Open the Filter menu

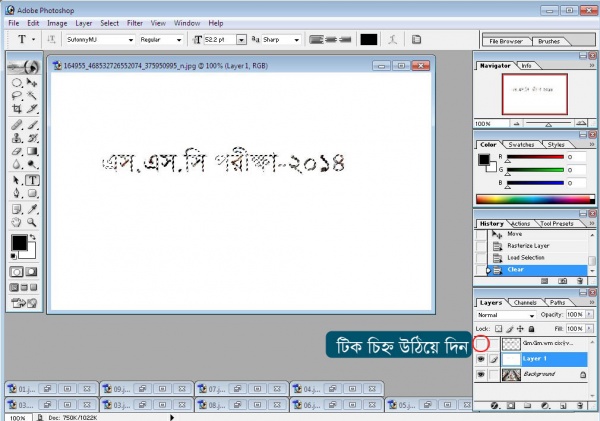coord(135,23)
